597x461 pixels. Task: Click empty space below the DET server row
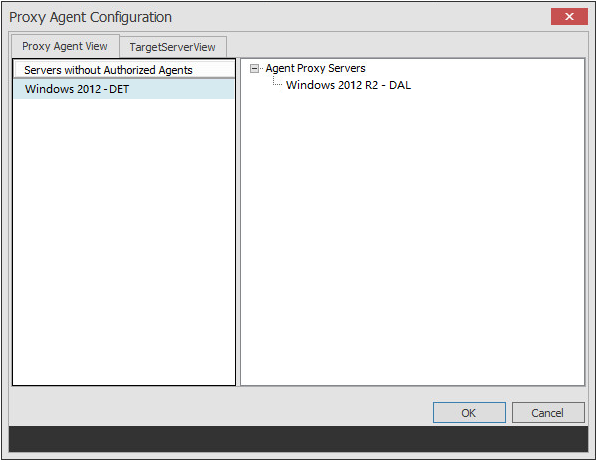124,242
